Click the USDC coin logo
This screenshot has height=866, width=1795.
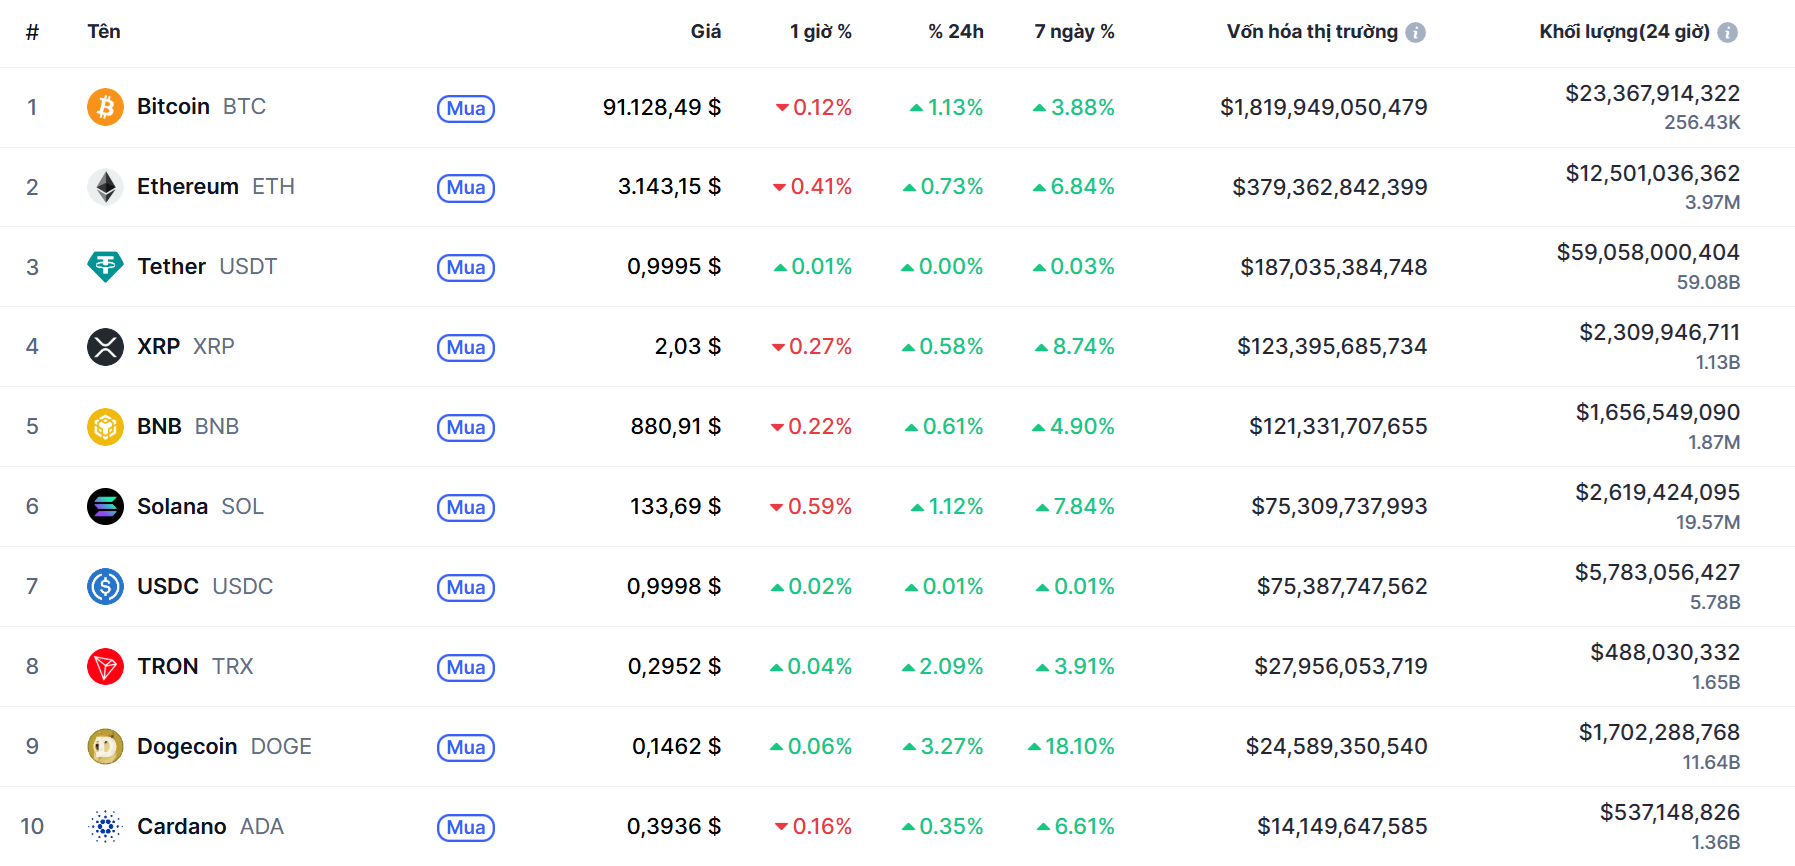[105, 587]
